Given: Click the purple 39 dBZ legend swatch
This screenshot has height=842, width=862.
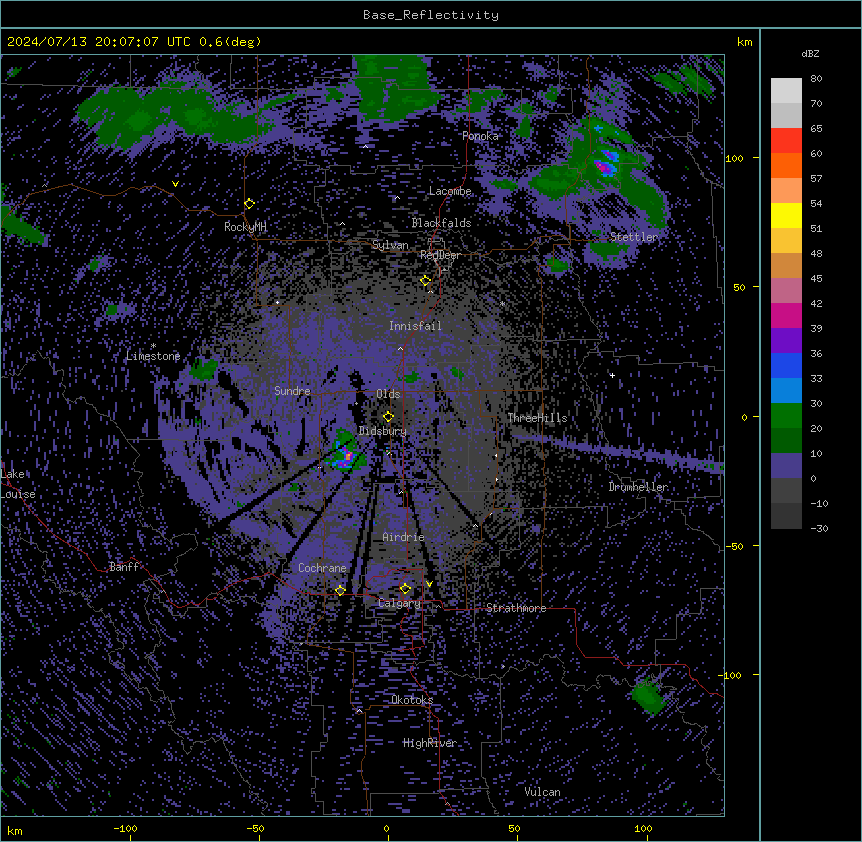Looking at the screenshot, I should (786, 340).
